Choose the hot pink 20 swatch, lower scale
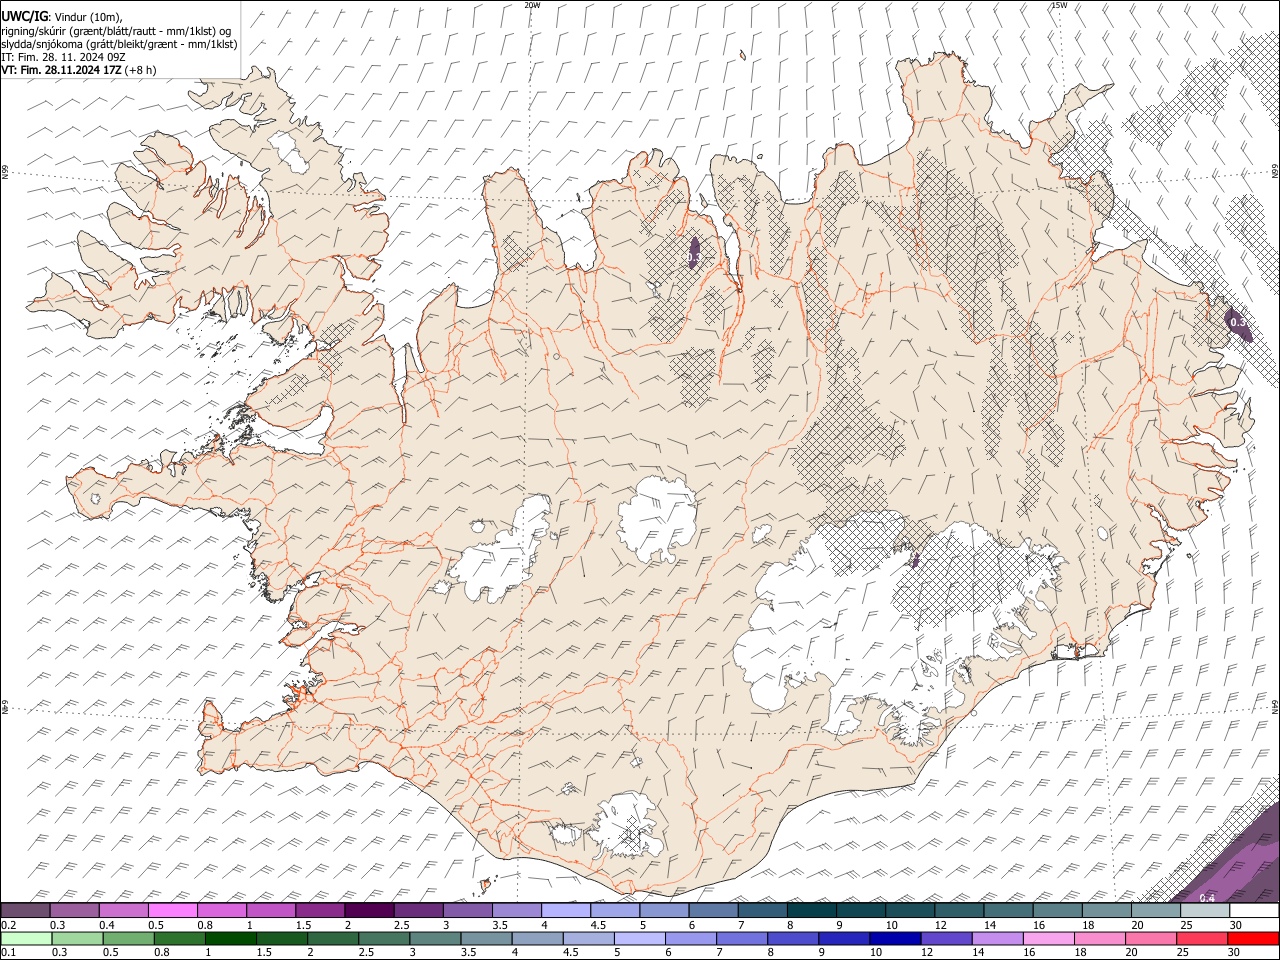The image size is (1280, 960). click(x=1152, y=938)
